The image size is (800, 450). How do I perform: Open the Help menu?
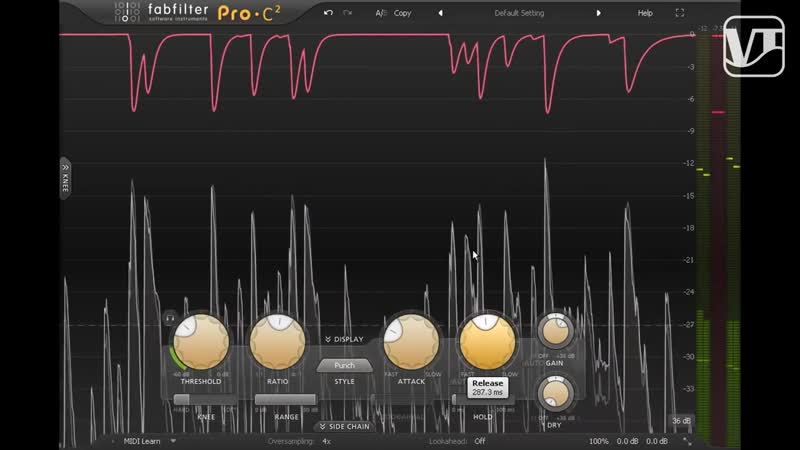pos(645,13)
